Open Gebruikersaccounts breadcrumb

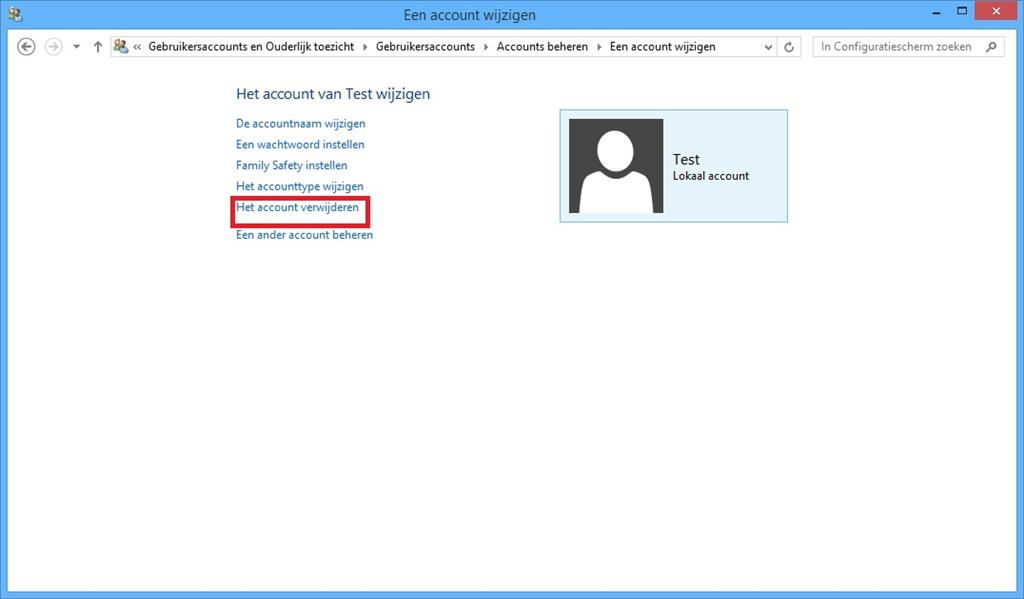tap(425, 46)
